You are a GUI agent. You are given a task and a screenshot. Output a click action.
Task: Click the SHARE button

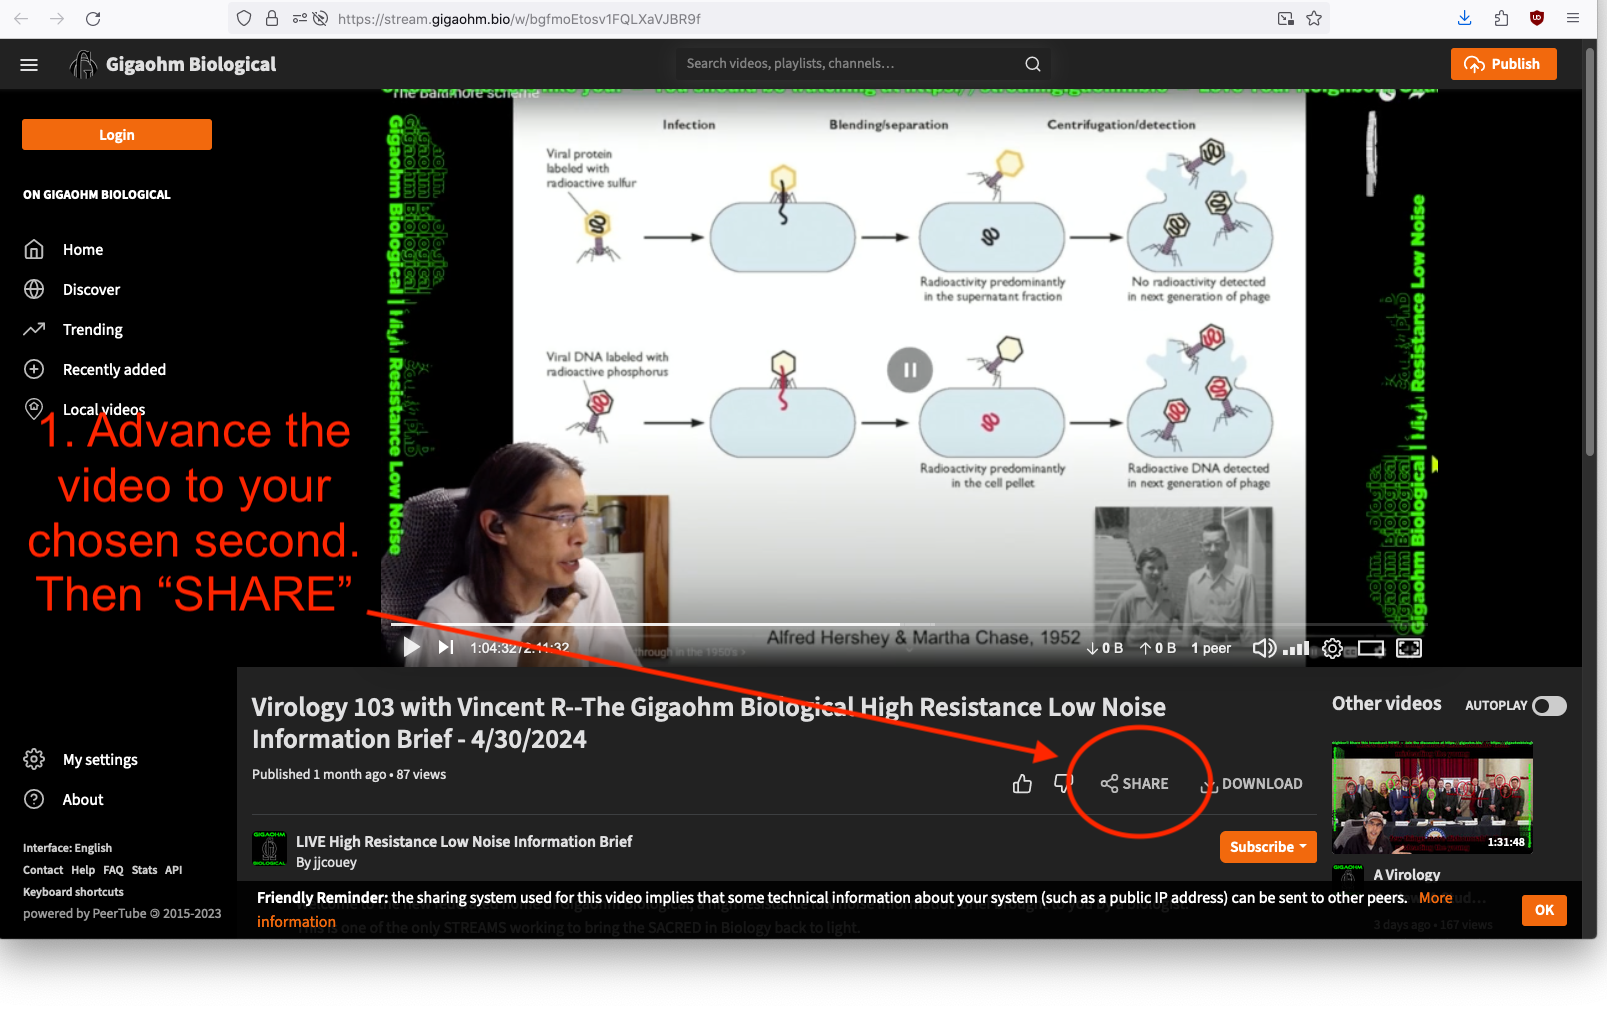[1134, 784]
